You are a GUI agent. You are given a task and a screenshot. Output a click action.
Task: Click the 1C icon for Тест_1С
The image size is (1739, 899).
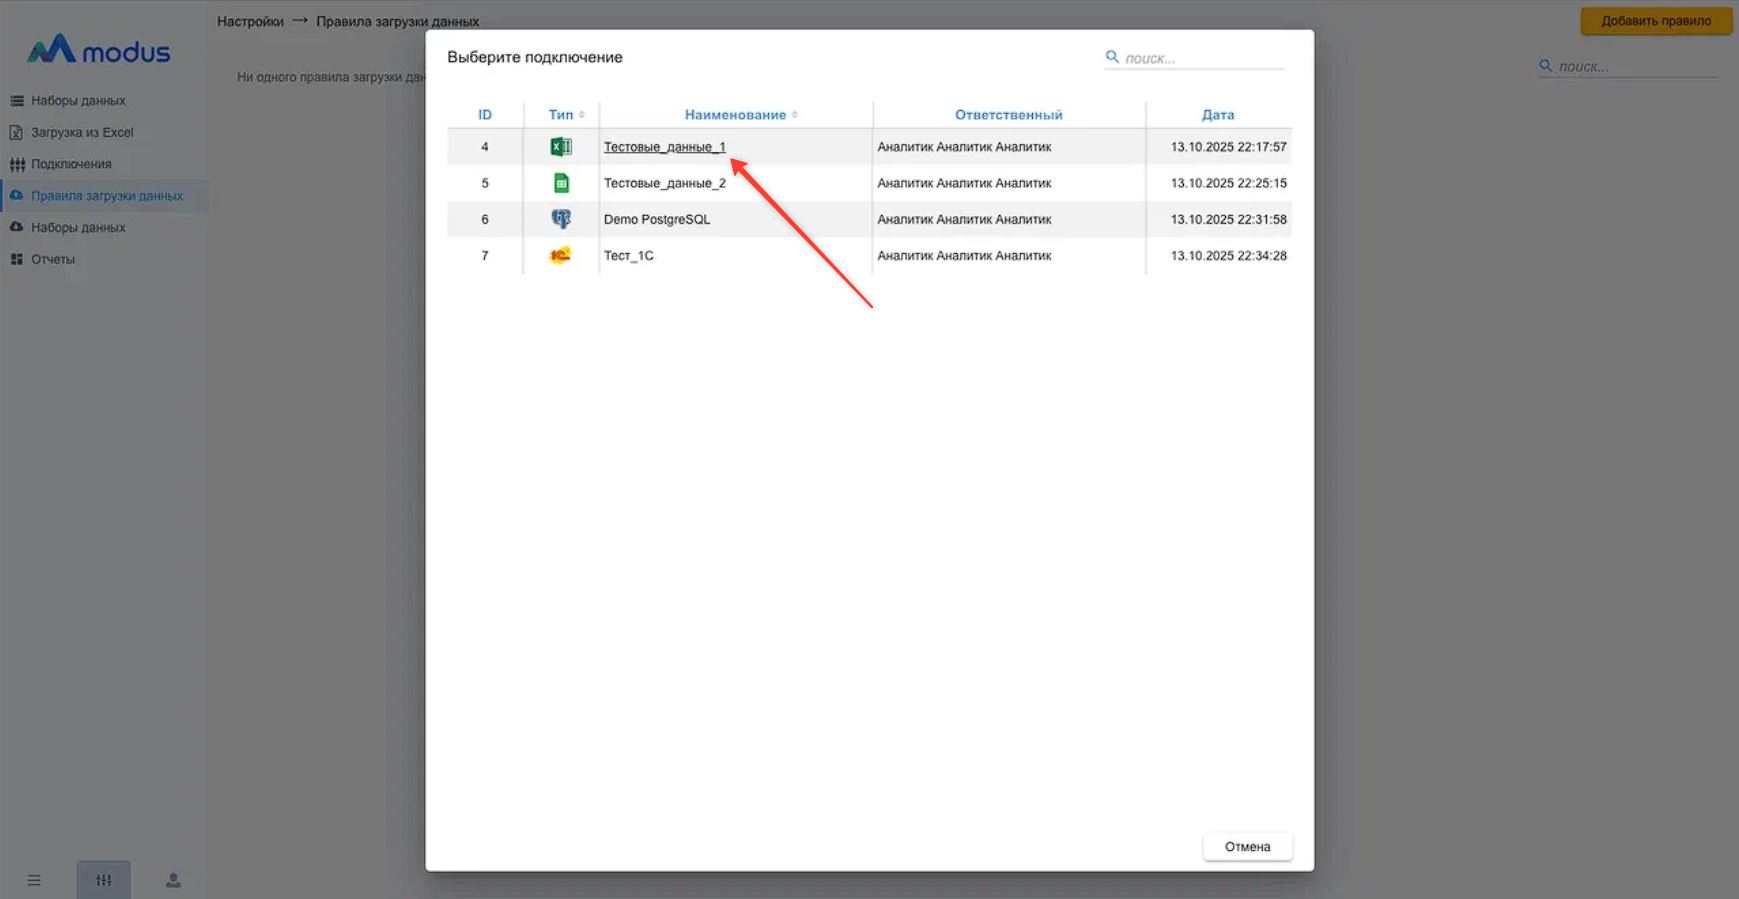[561, 256]
